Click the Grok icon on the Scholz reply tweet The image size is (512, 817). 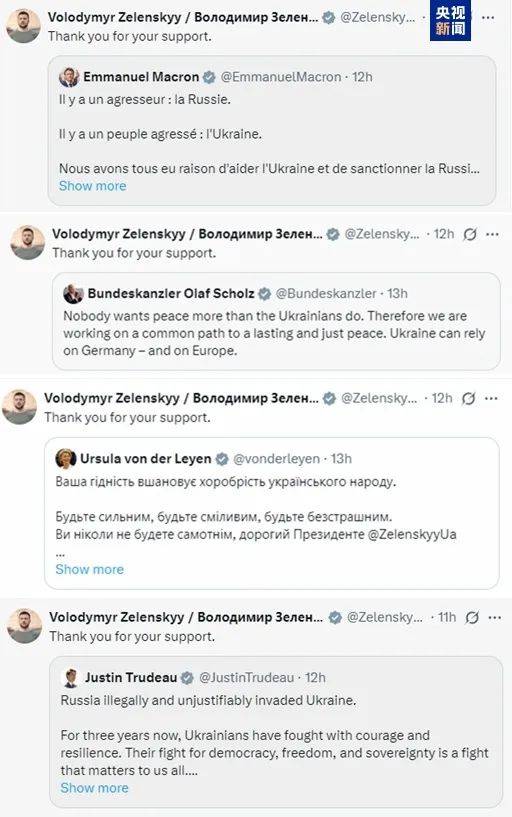[x=470, y=234]
